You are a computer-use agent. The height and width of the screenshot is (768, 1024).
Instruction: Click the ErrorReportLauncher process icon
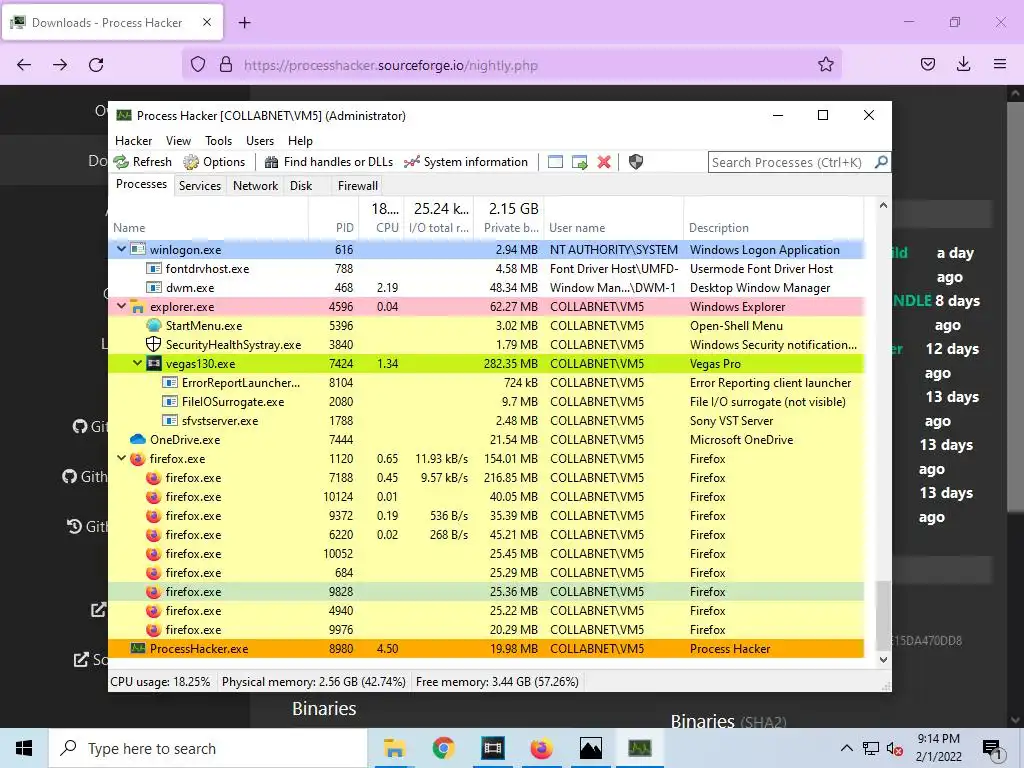click(x=170, y=382)
